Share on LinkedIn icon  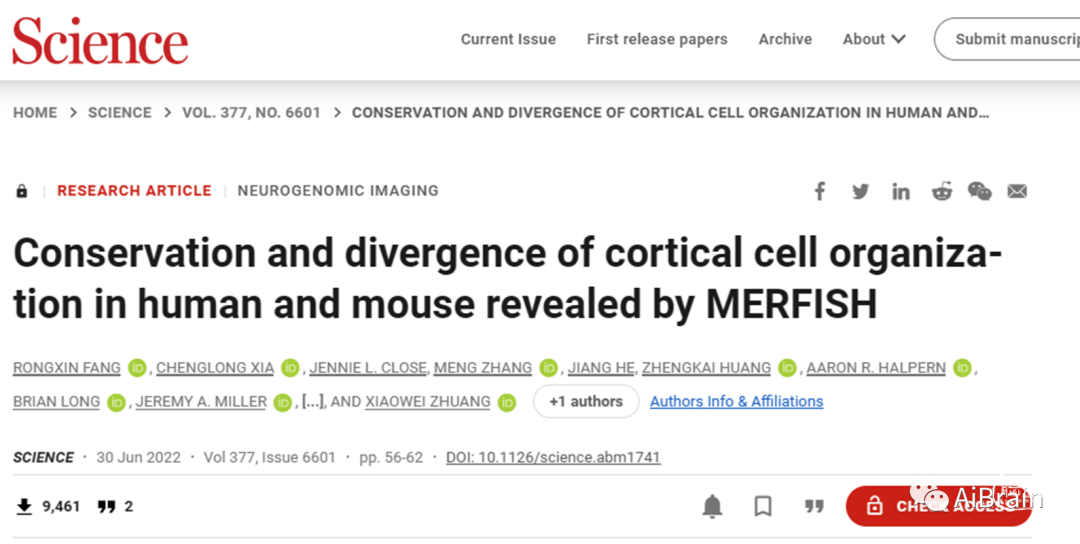point(901,191)
